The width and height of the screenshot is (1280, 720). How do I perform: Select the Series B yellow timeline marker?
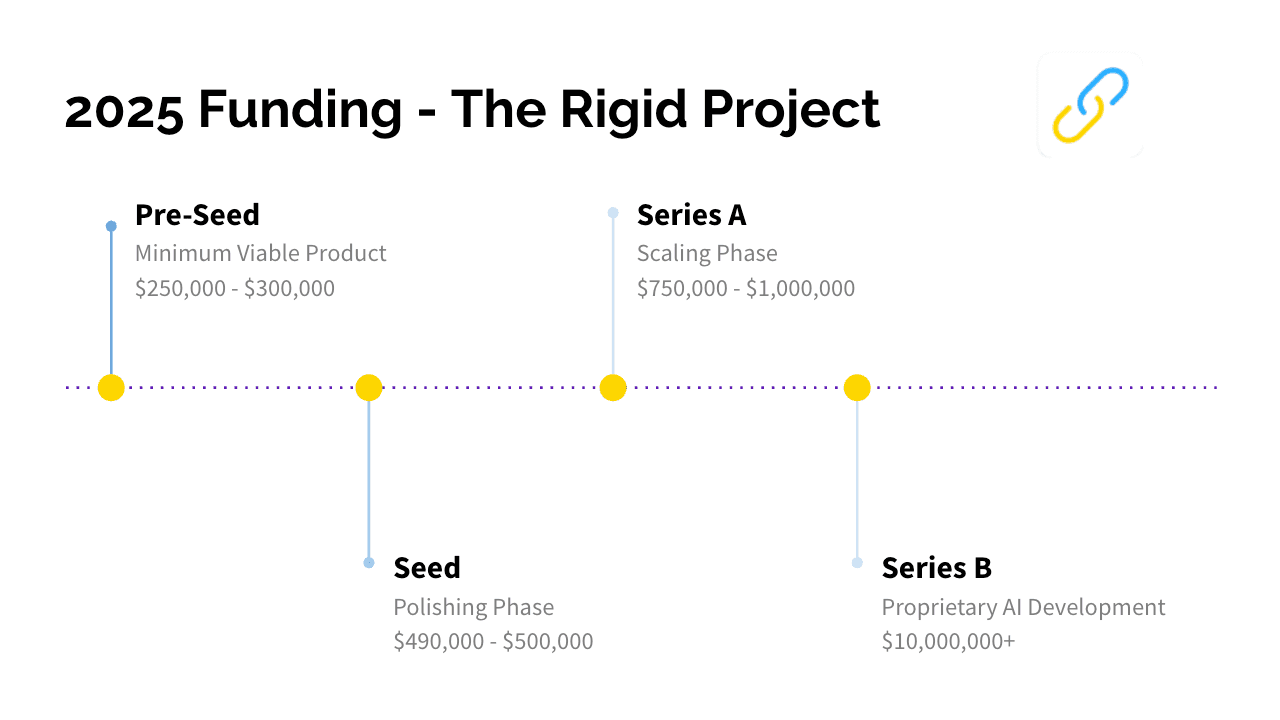click(857, 388)
